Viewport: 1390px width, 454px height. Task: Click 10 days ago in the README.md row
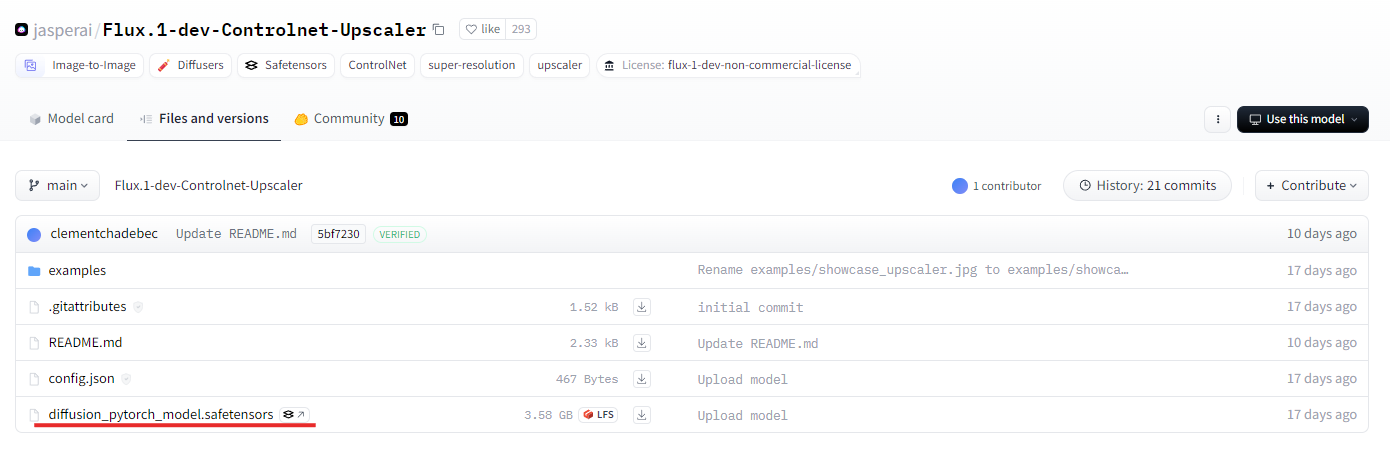click(x=1322, y=343)
